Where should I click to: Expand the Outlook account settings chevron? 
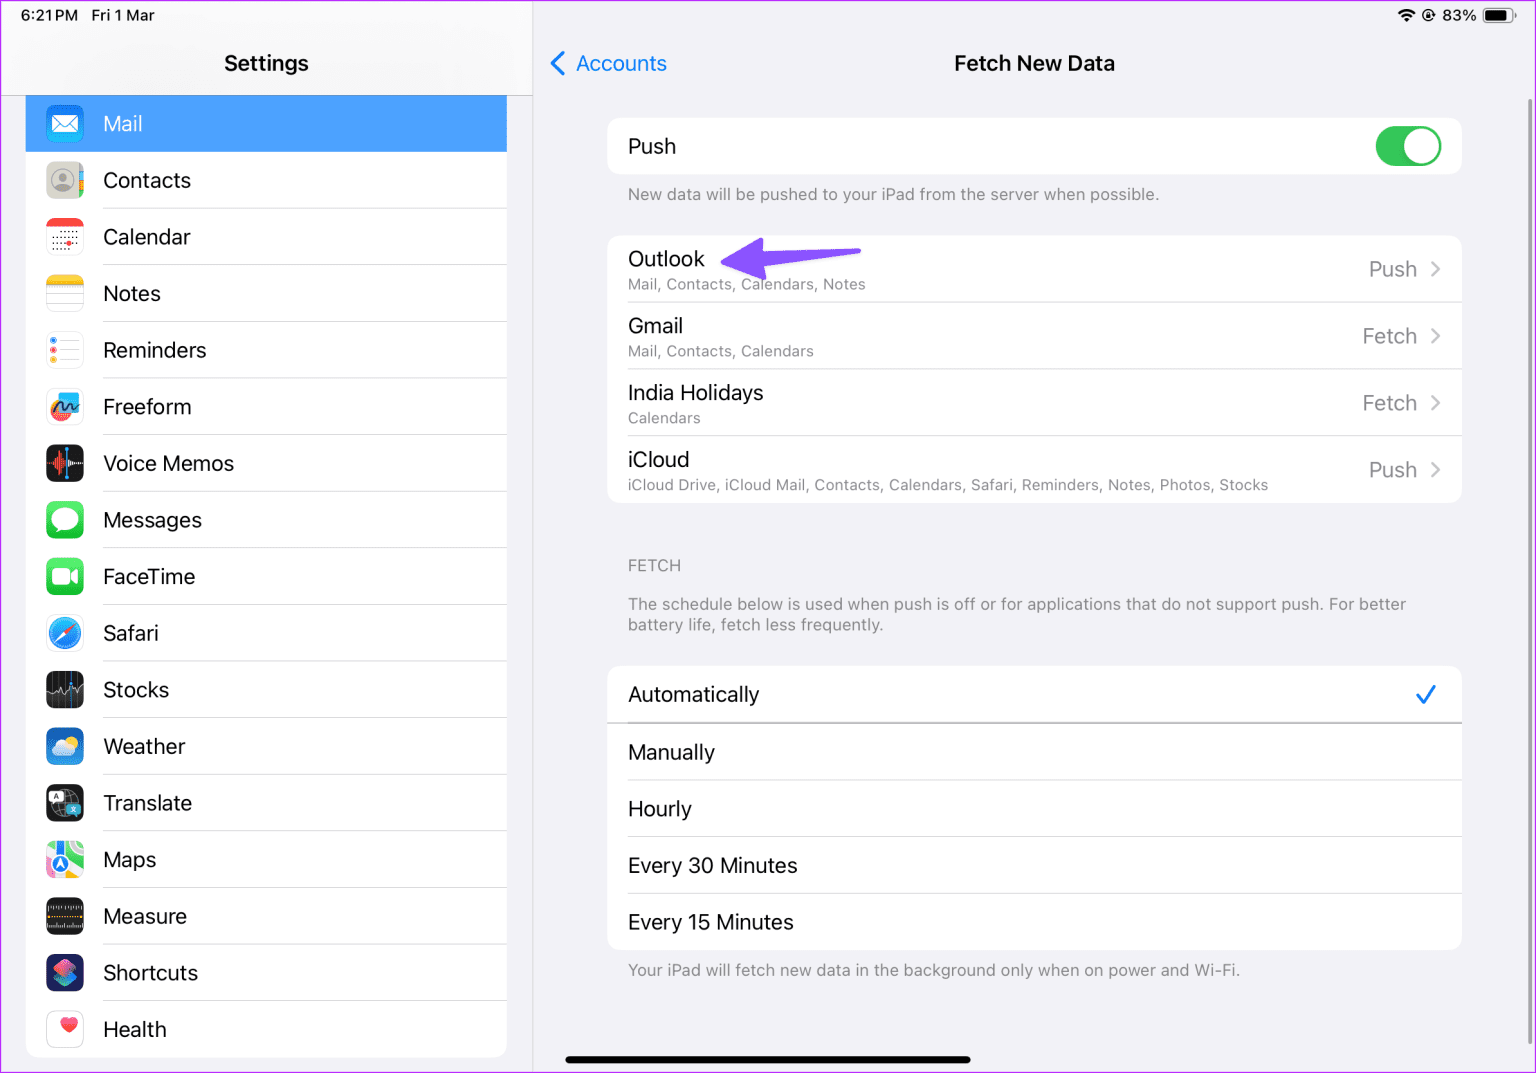[1436, 268]
